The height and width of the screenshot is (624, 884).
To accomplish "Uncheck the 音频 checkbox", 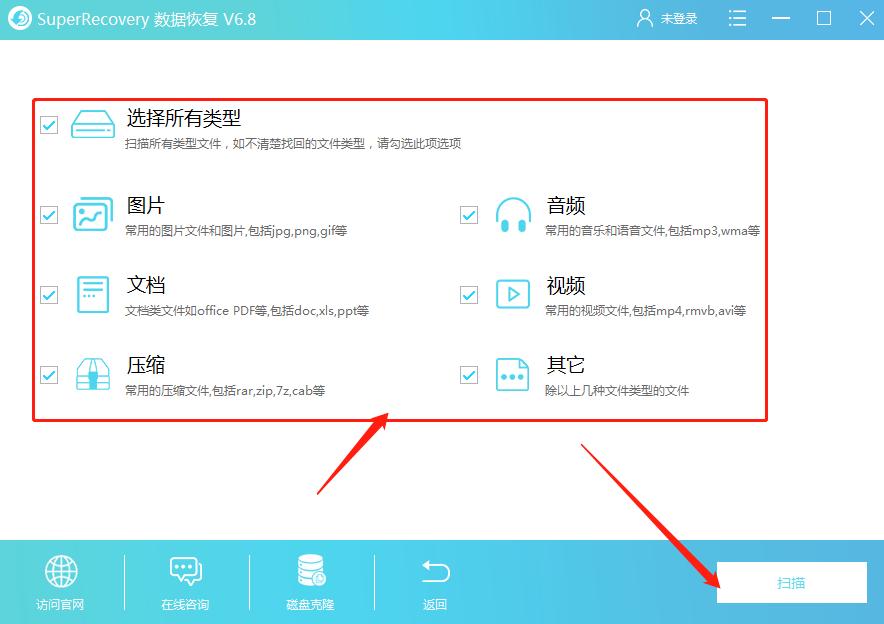I will click(x=468, y=214).
